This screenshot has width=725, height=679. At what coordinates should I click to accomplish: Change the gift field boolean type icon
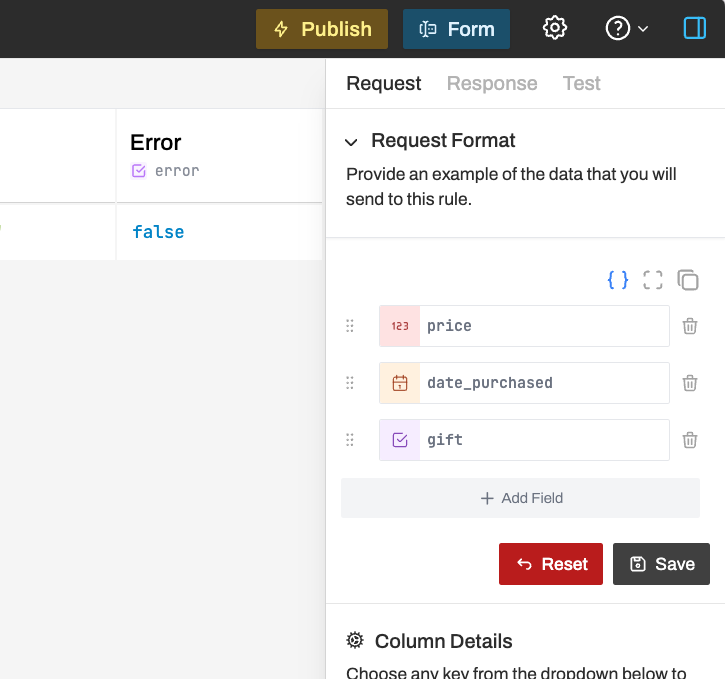pyautogui.click(x=400, y=440)
